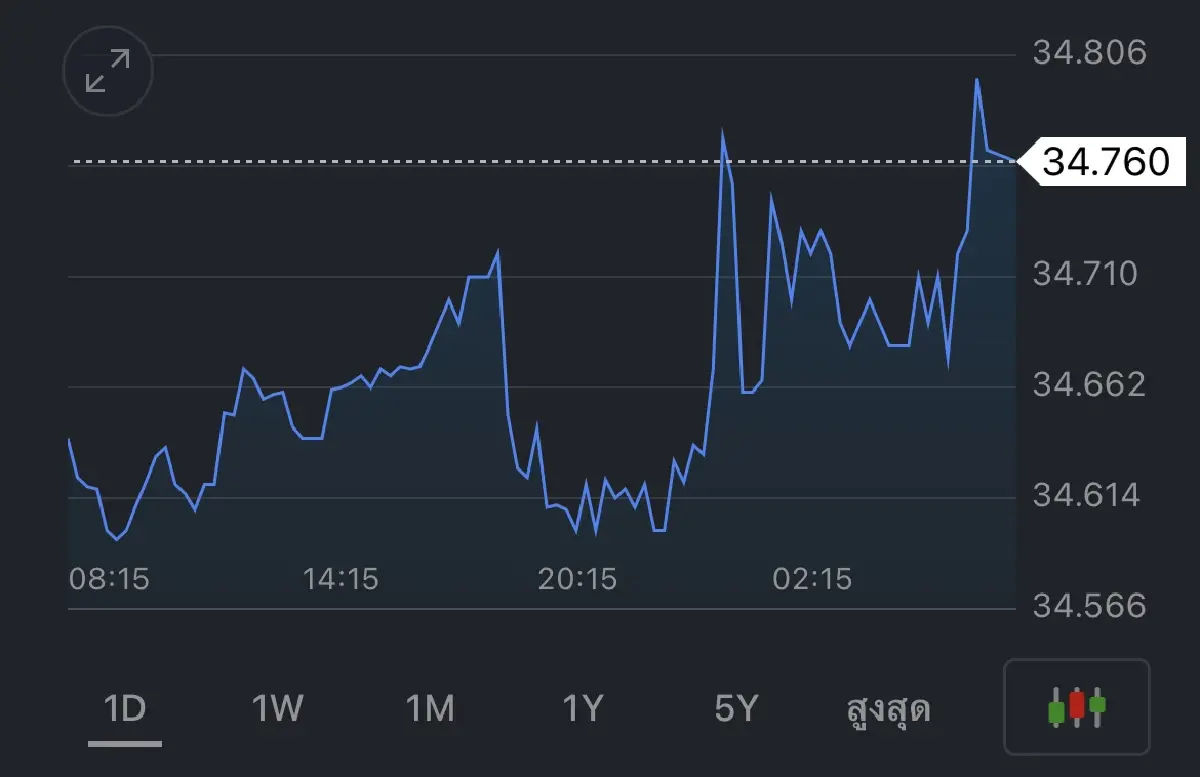
Task: Click the 34.566 axis value
Action: click(1089, 606)
